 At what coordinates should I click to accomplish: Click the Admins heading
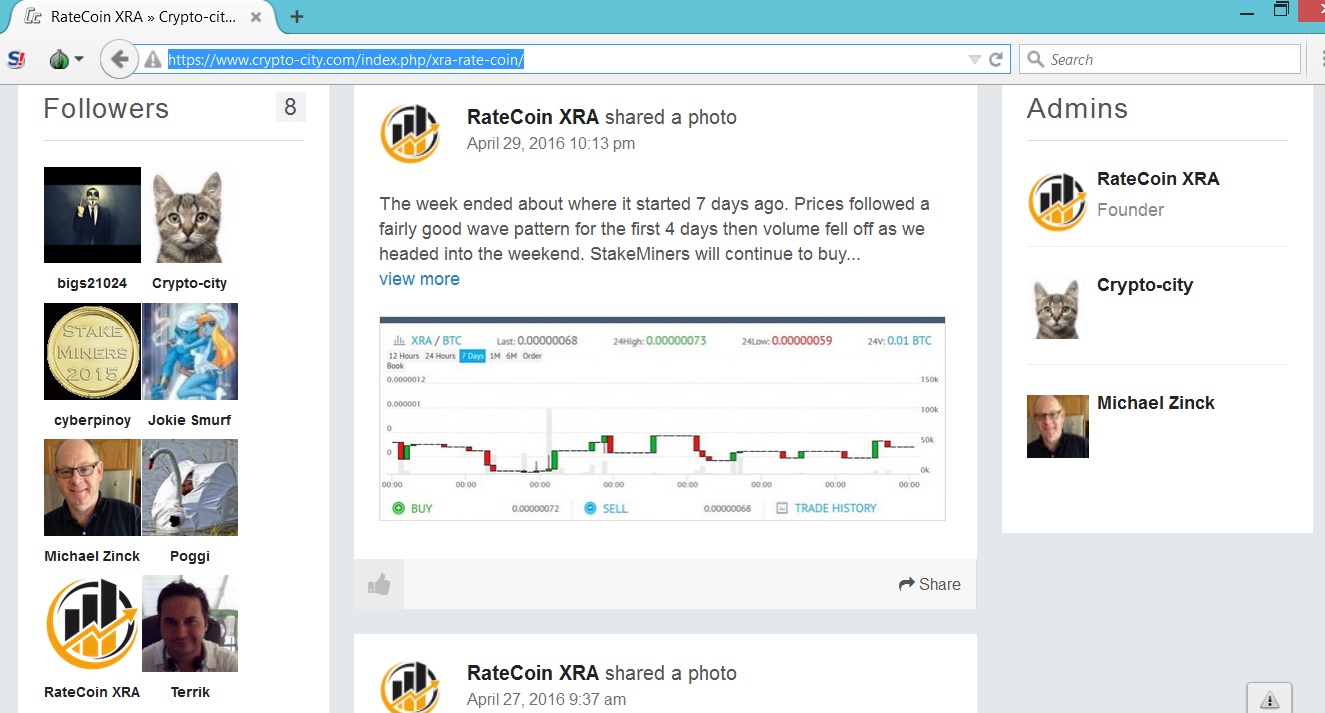point(1077,108)
